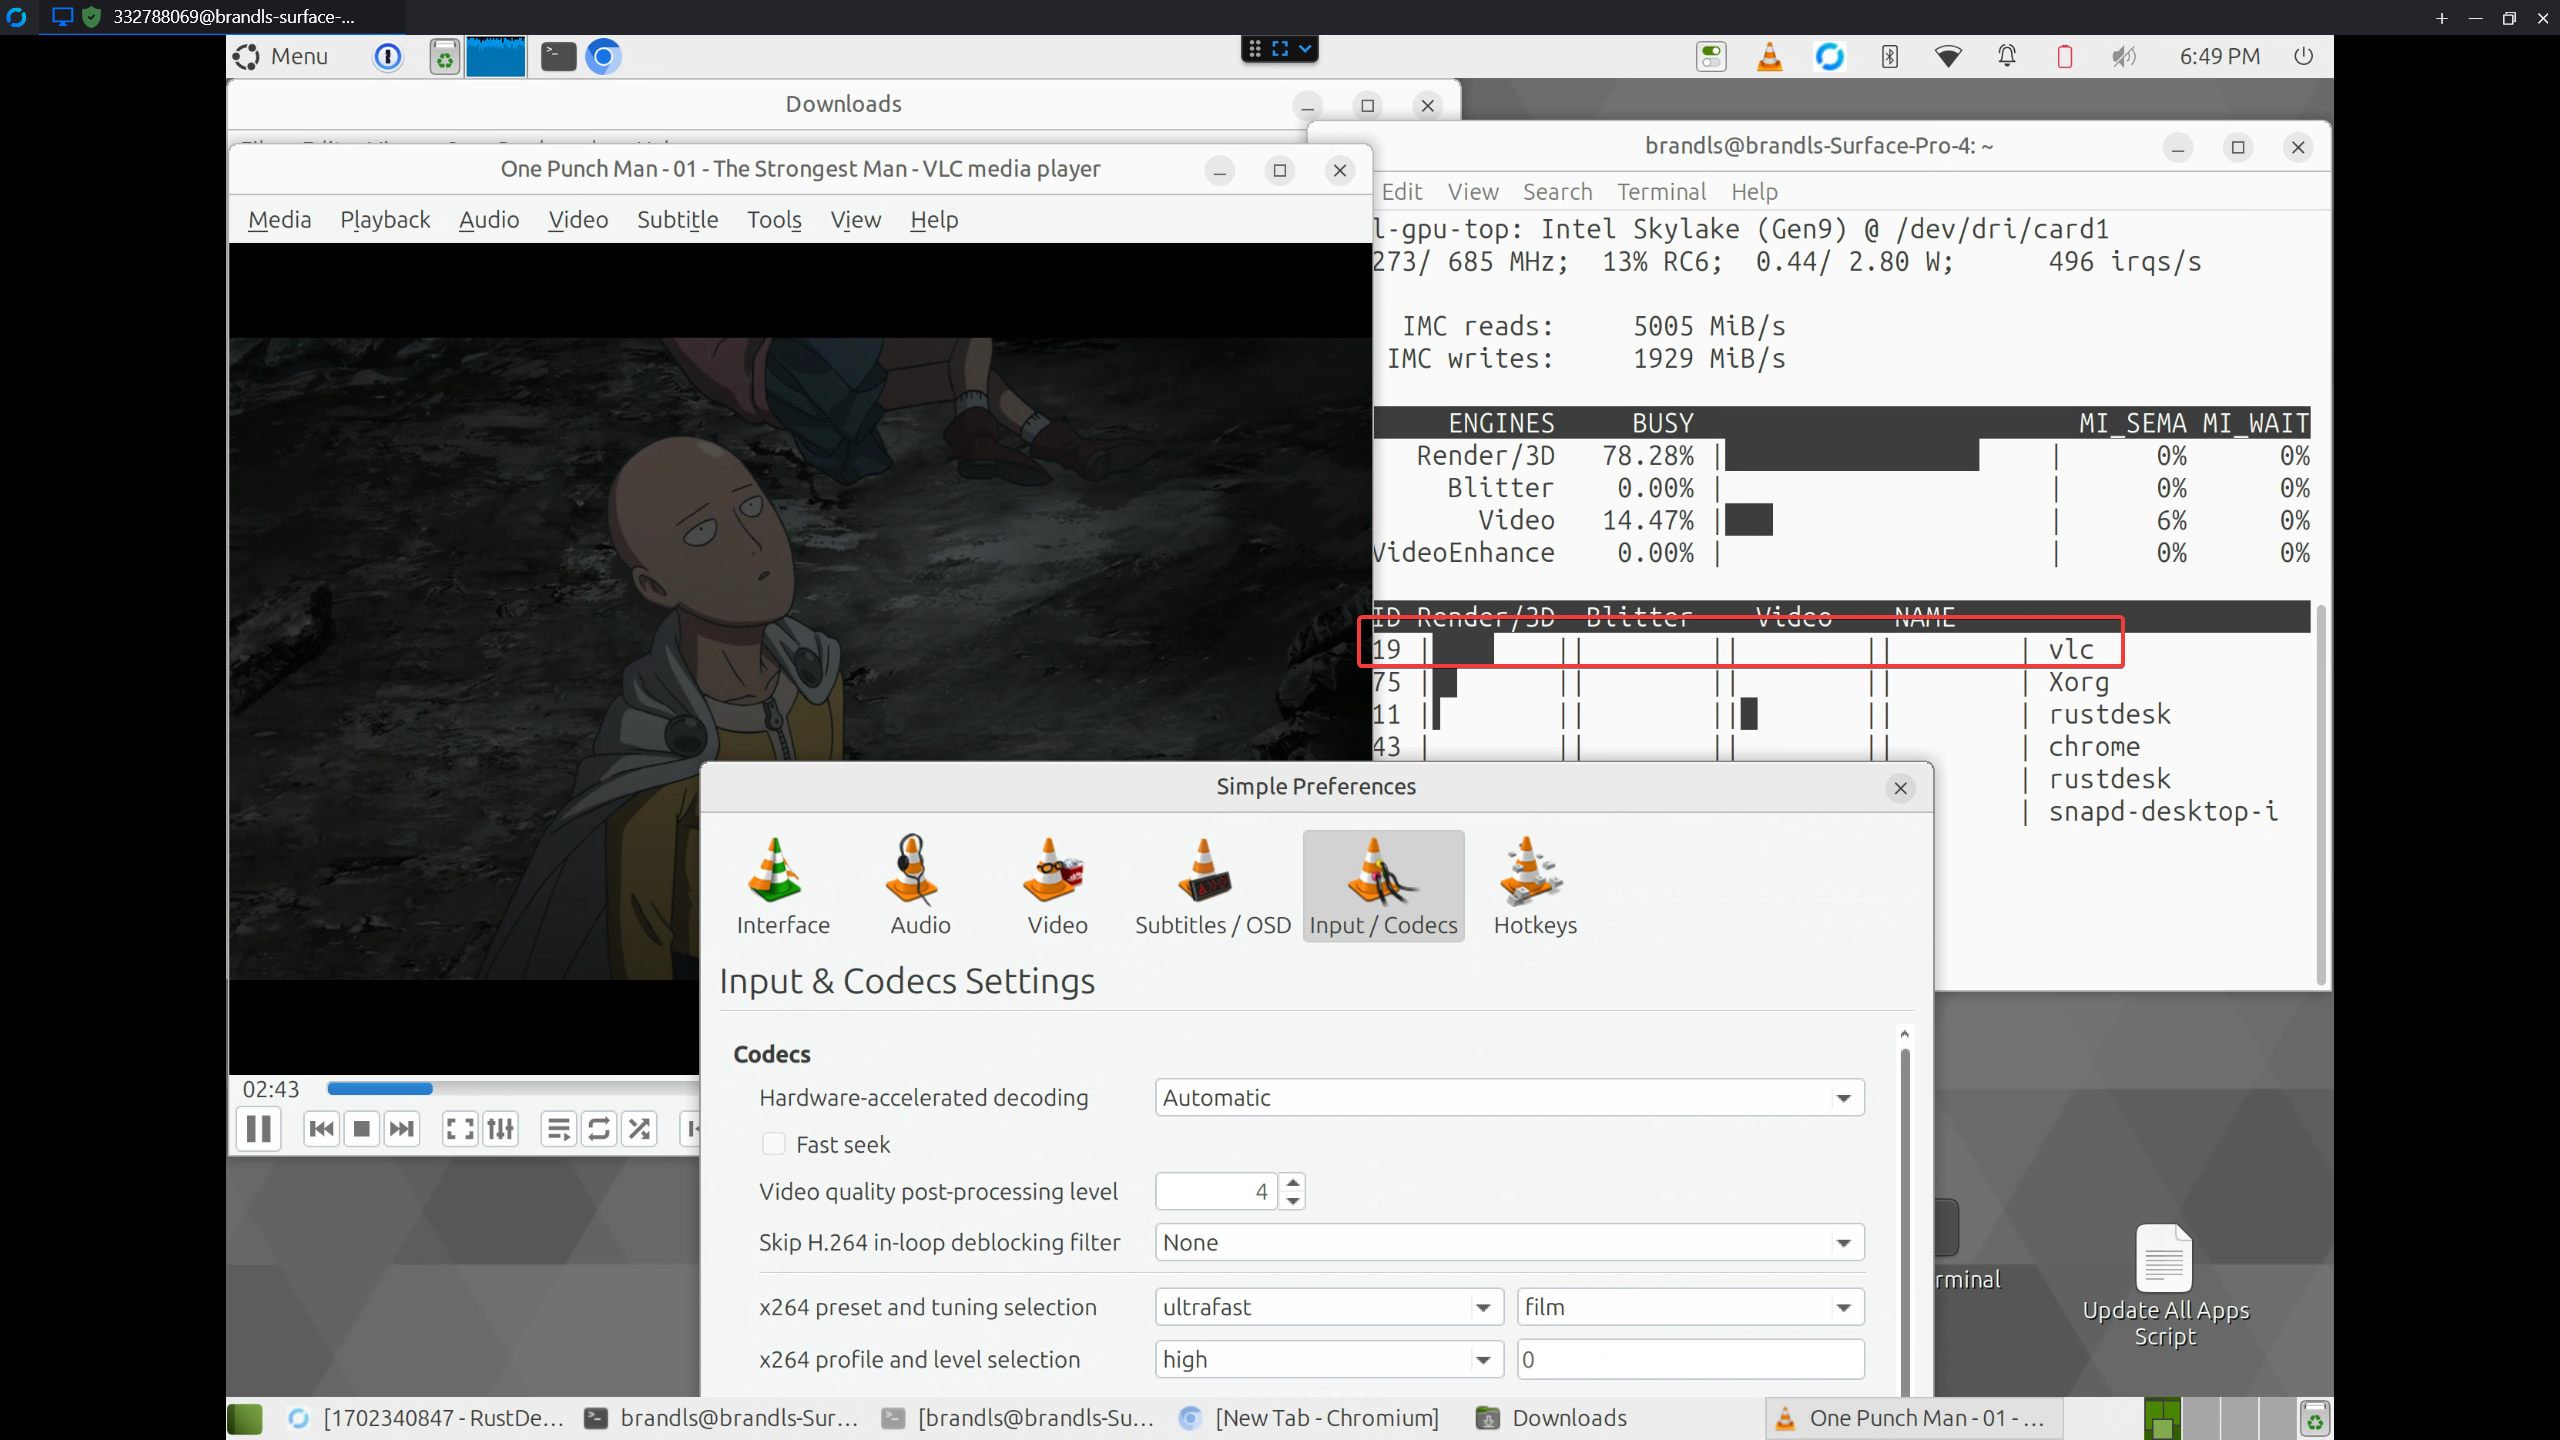This screenshot has height=1440, width=2560.
Task: Expand Hardware-accelerated decoding dropdown
Action: 1508,1098
